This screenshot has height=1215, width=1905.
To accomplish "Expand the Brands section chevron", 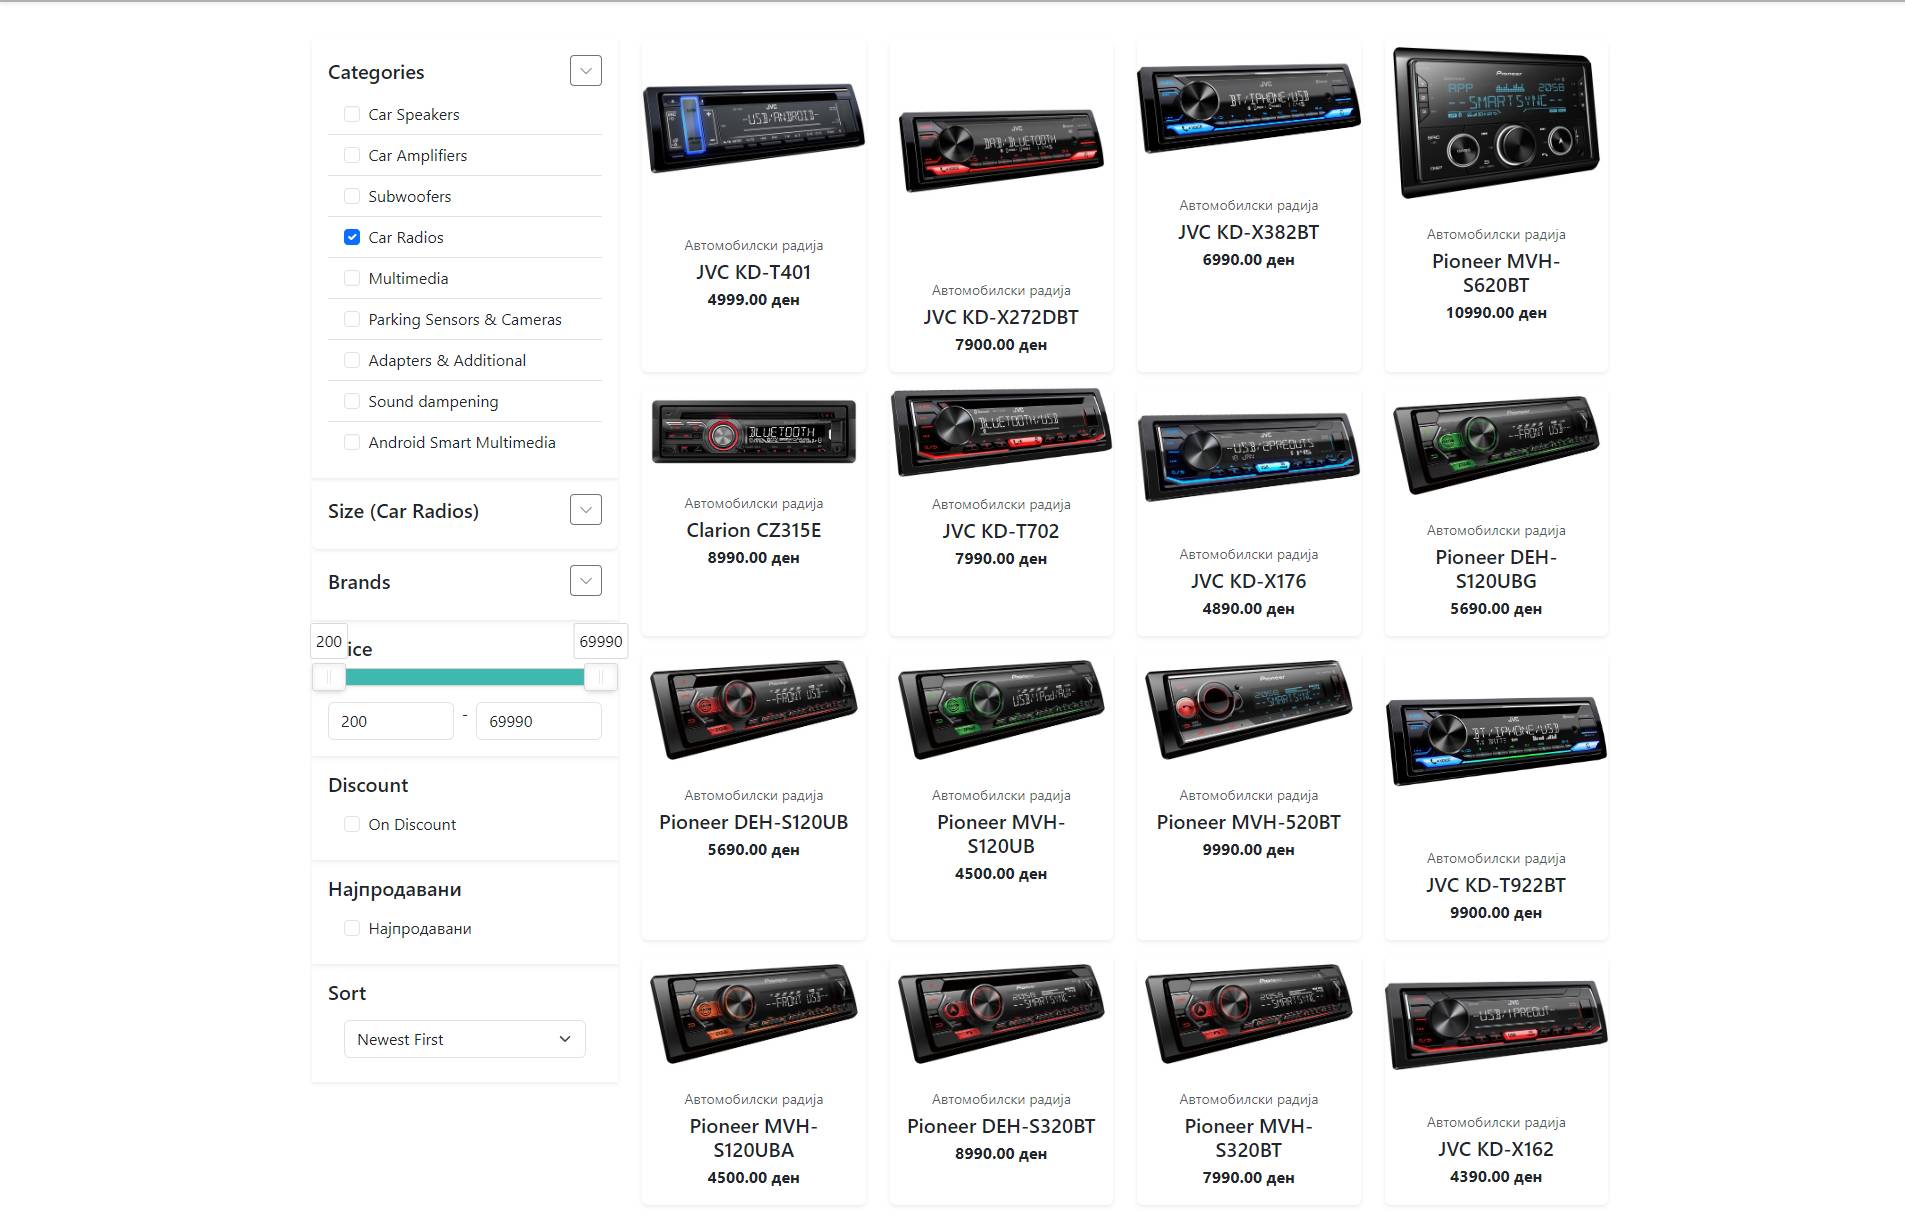I will 586,581.
